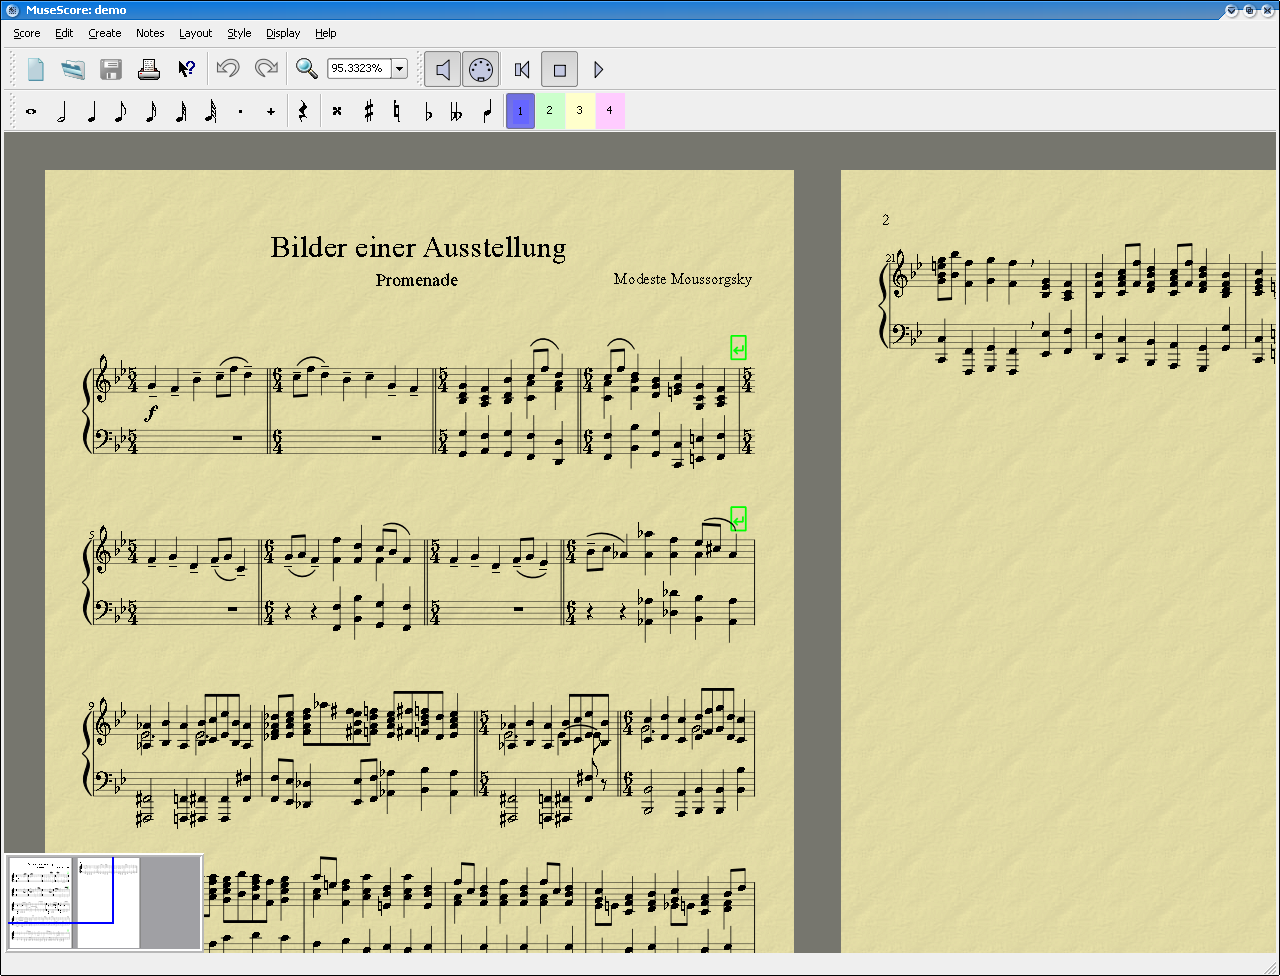Select voice 3, the yellow button
This screenshot has width=1280, height=976.
[580, 110]
